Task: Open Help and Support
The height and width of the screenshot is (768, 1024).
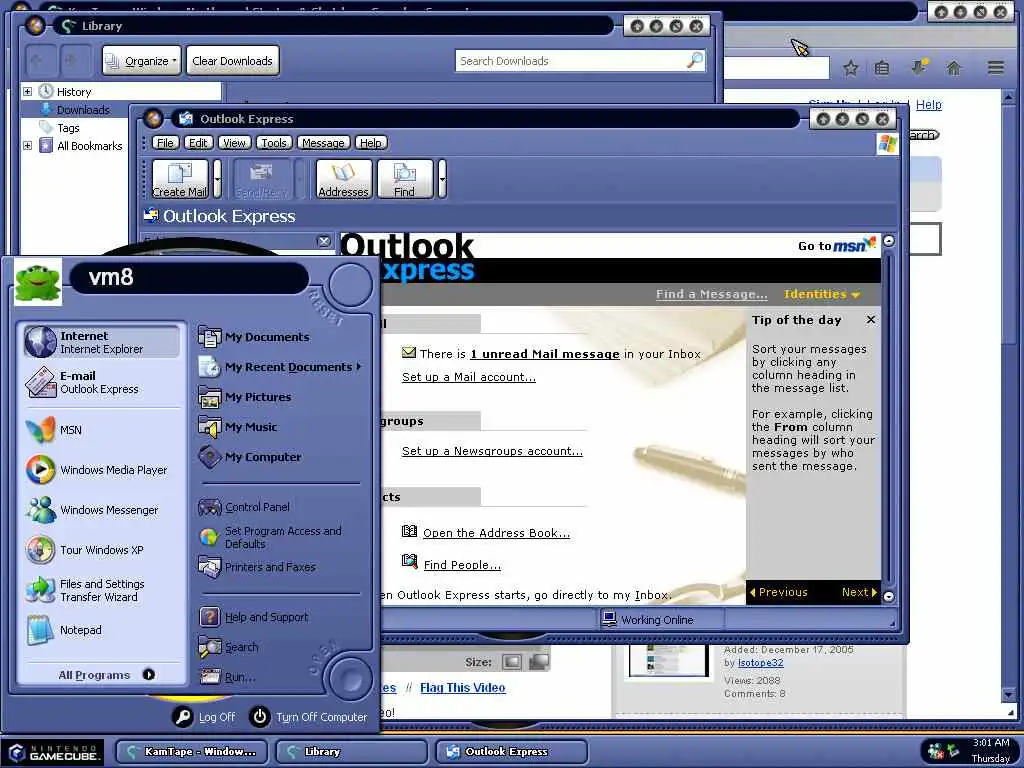Action: click(254, 617)
